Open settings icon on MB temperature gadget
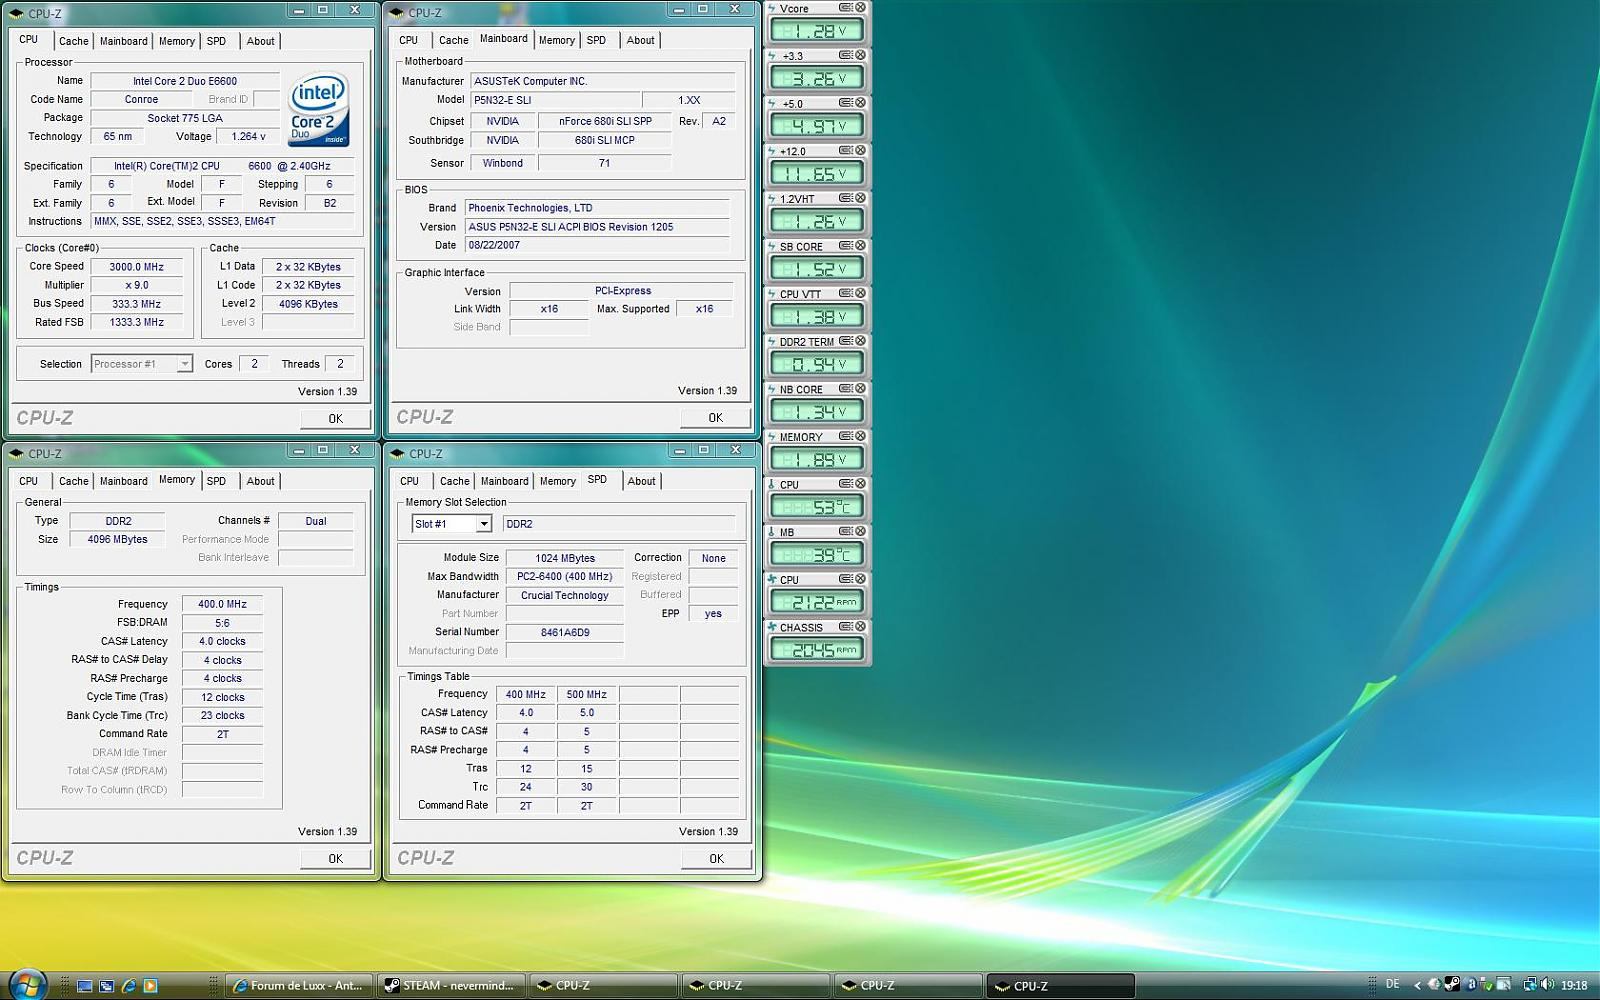This screenshot has width=1600, height=1000. [846, 531]
